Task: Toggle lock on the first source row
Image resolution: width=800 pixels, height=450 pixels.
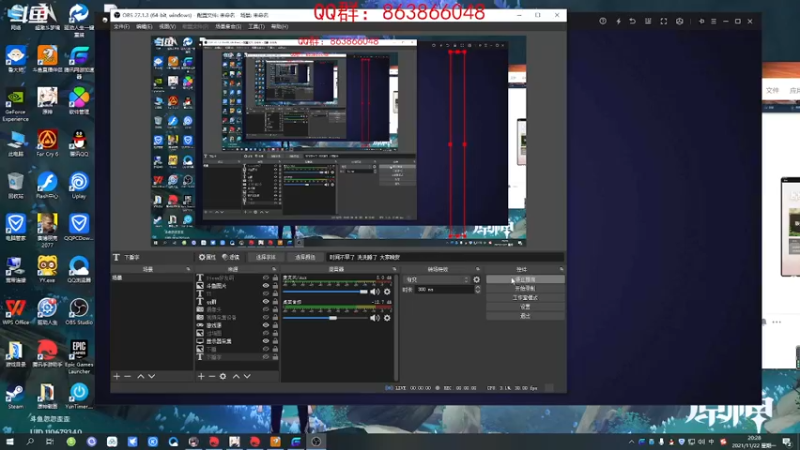Action: click(x=275, y=278)
